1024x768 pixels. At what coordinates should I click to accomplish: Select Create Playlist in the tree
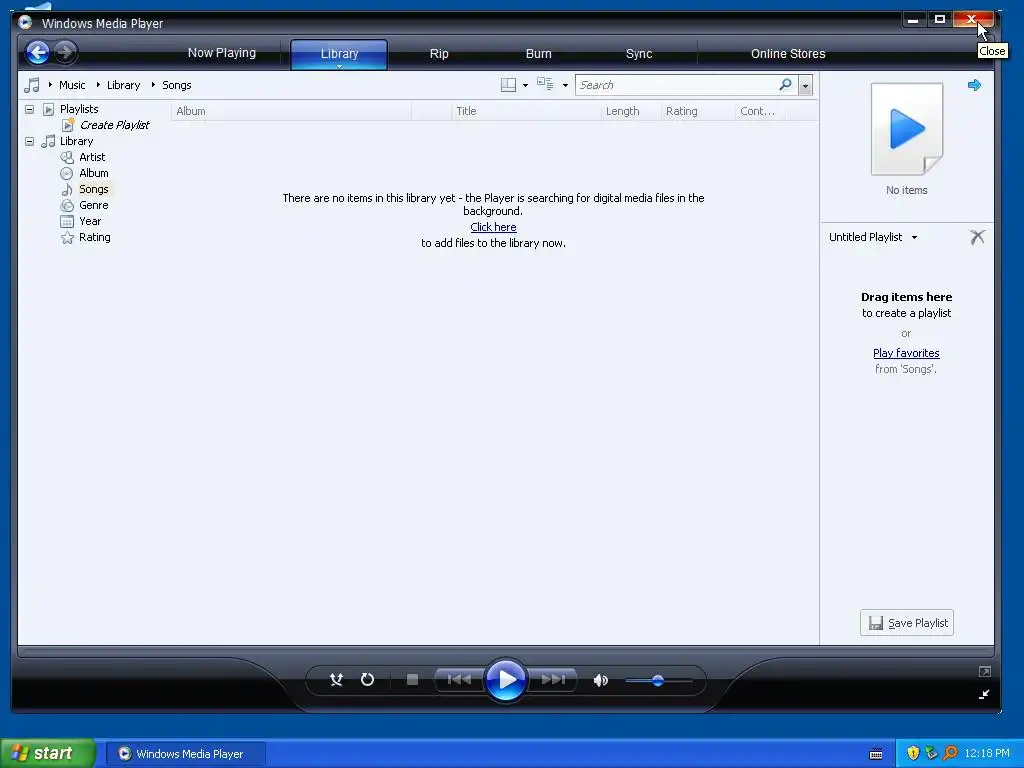114,125
